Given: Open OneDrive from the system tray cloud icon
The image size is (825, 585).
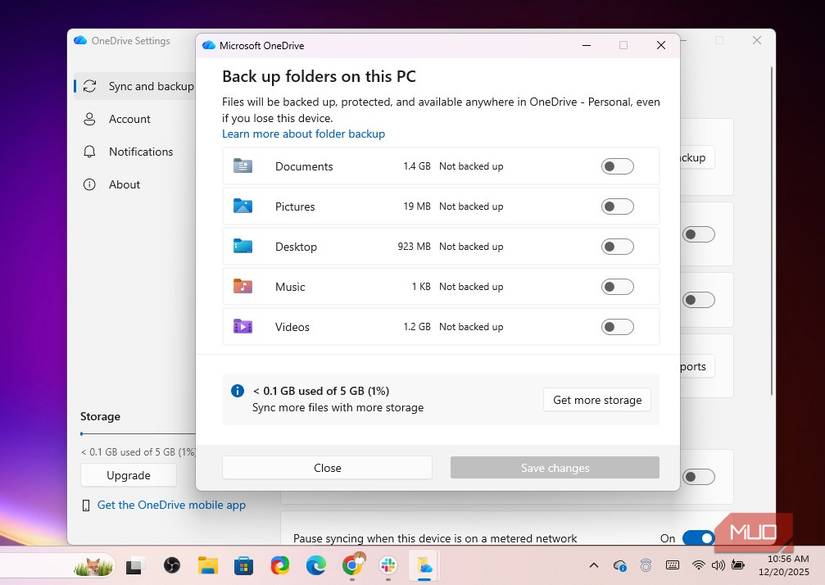Looking at the screenshot, I should (618, 566).
